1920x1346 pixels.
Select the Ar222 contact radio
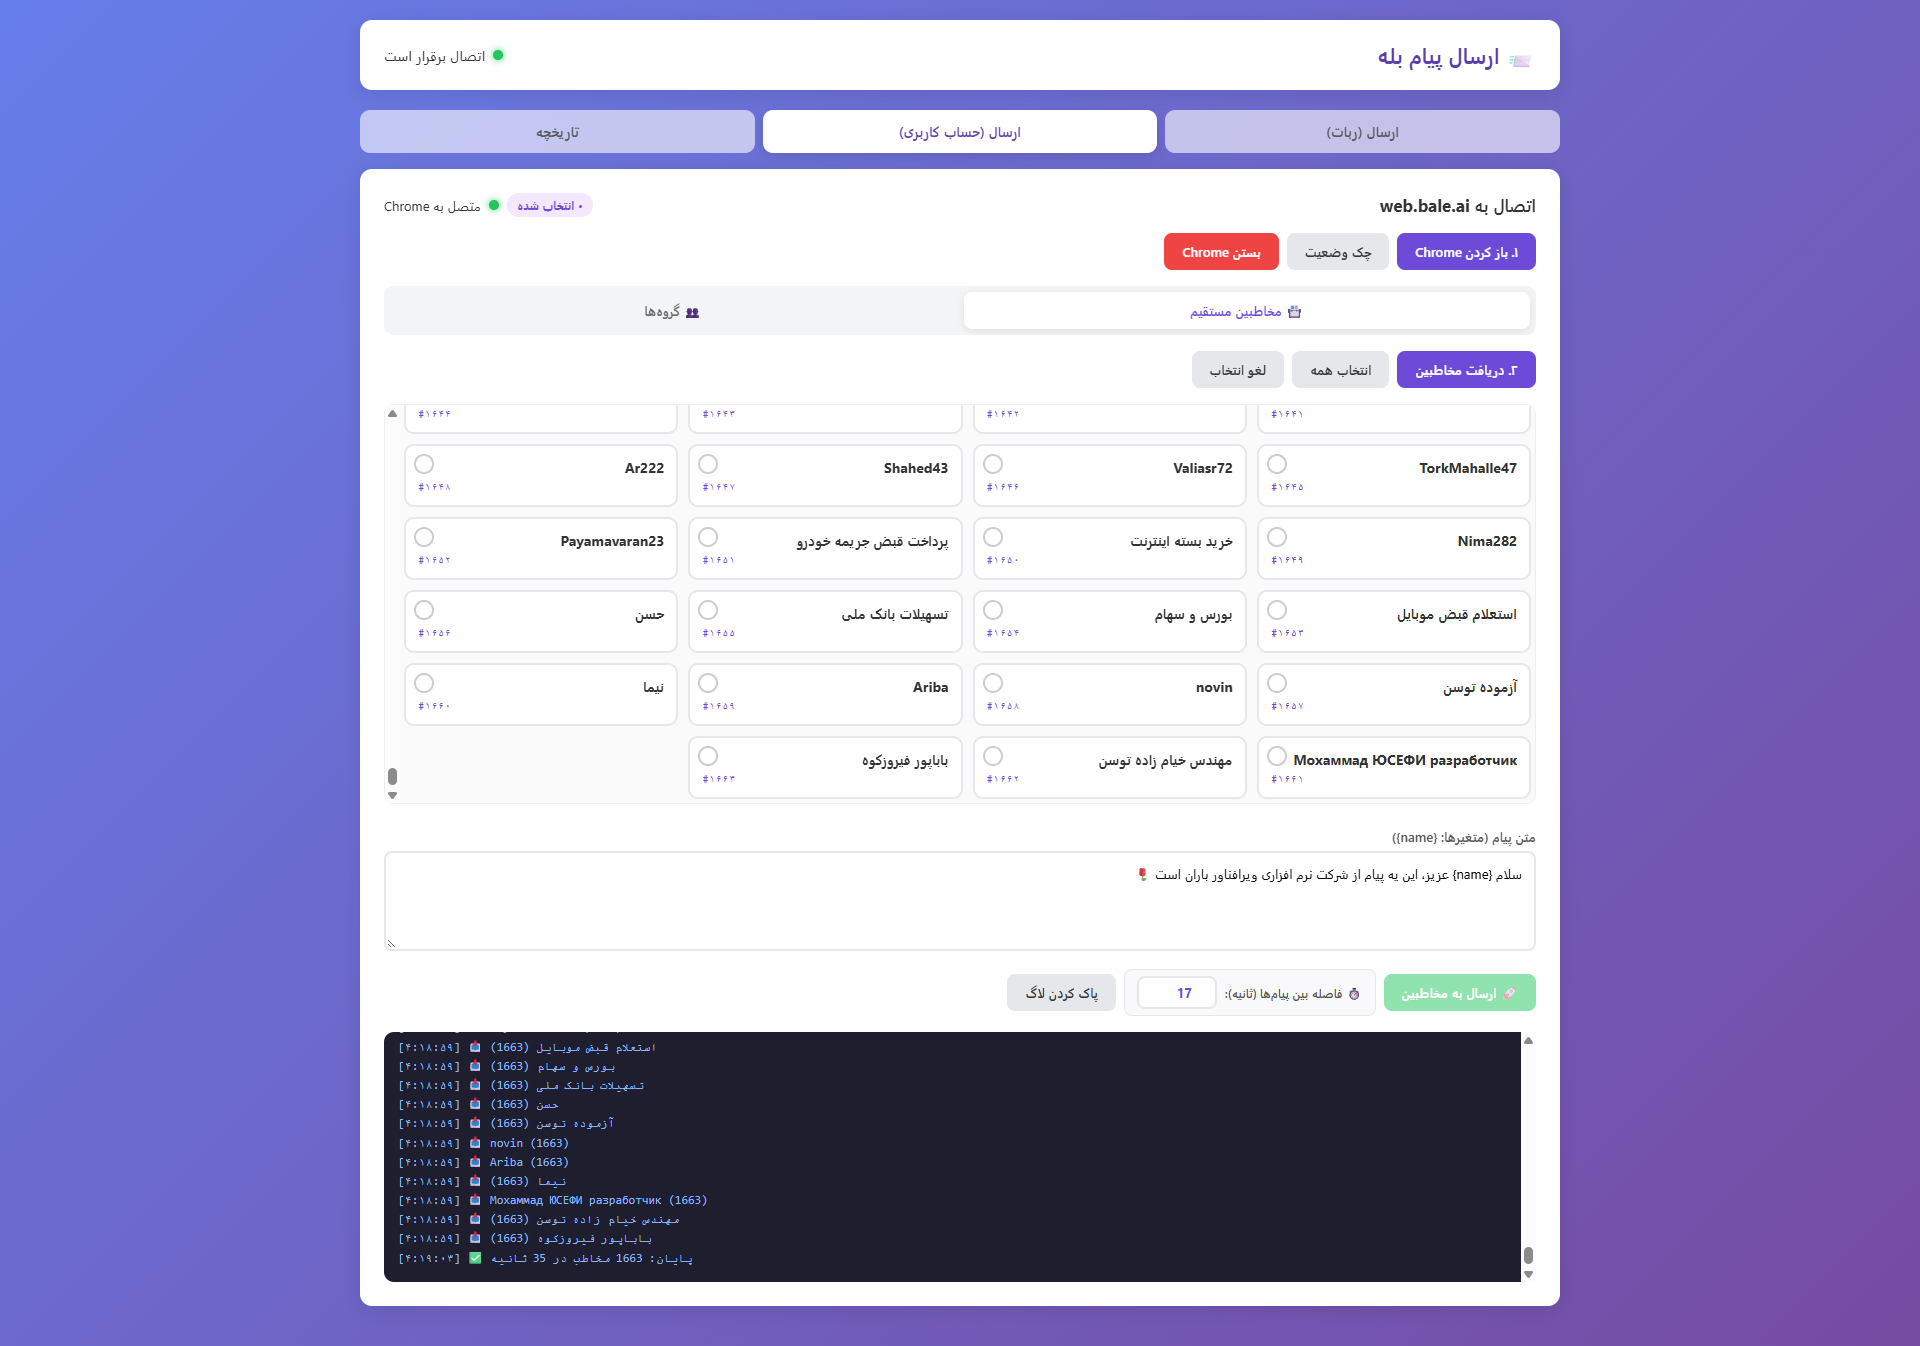click(424, 464)
